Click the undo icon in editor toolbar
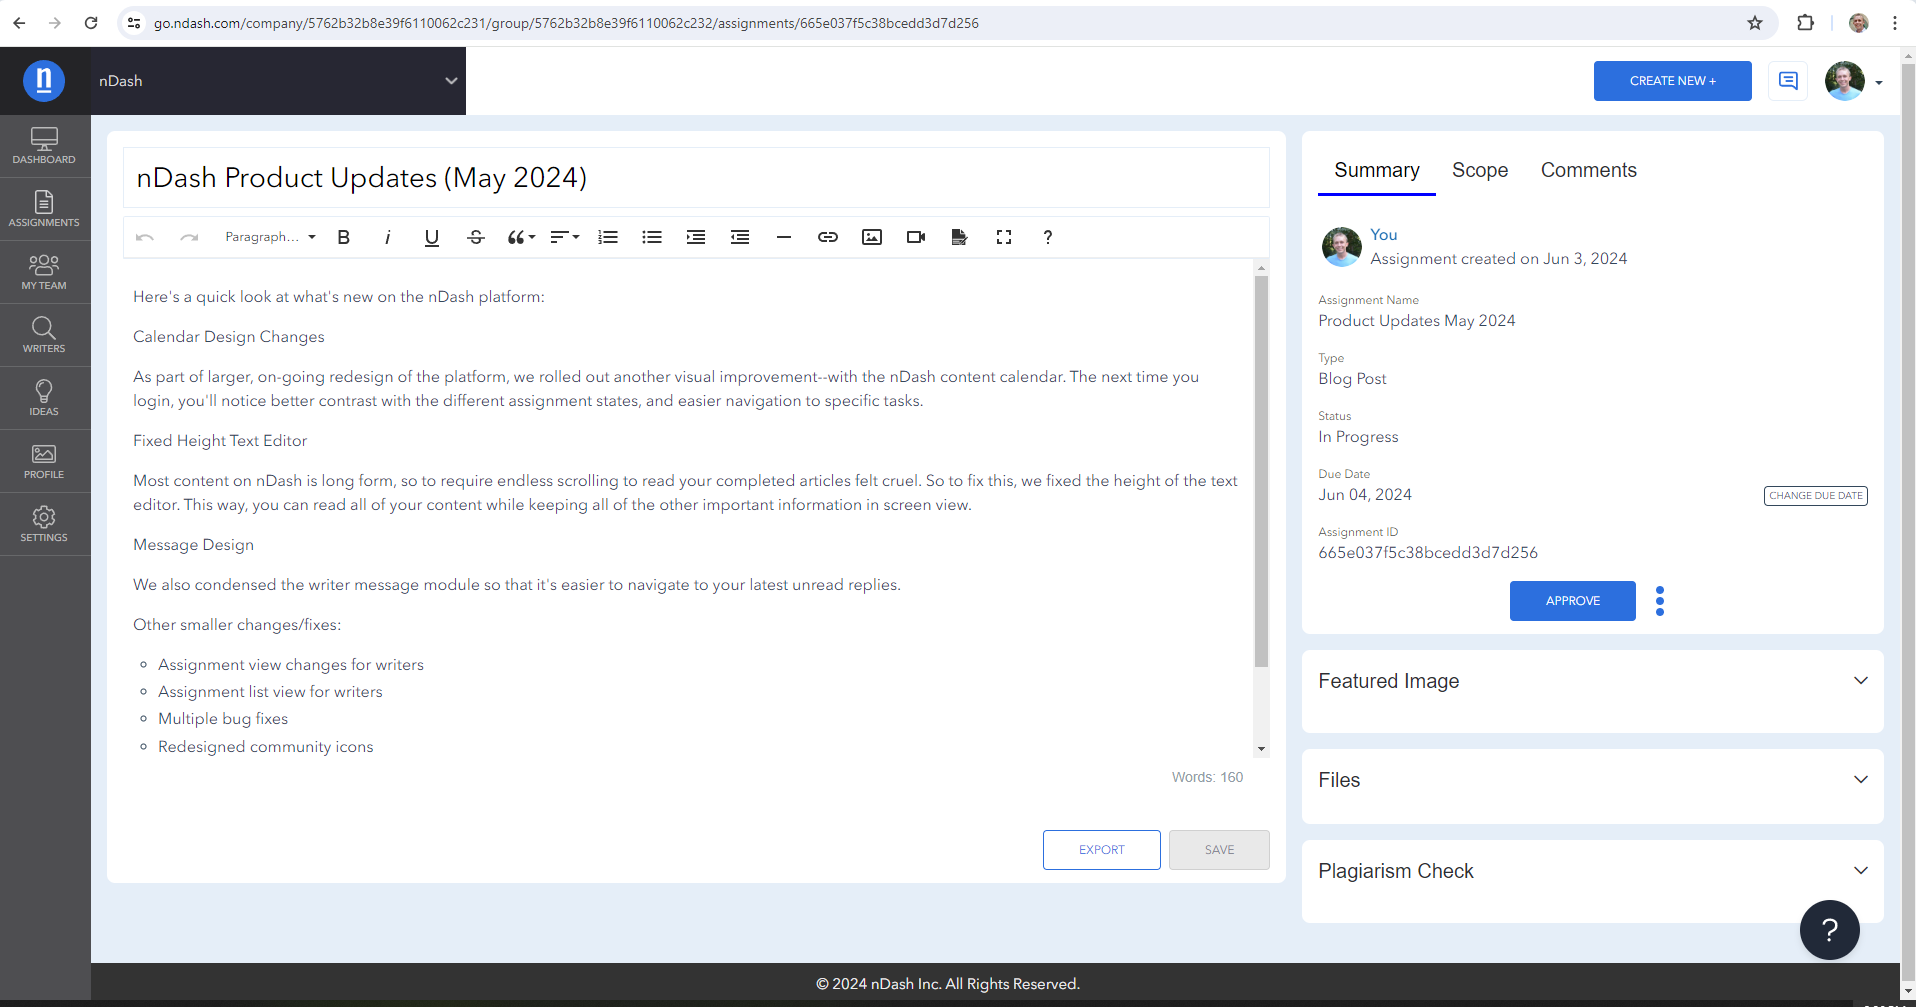The image size is (1916, 1007). (145, 237)
